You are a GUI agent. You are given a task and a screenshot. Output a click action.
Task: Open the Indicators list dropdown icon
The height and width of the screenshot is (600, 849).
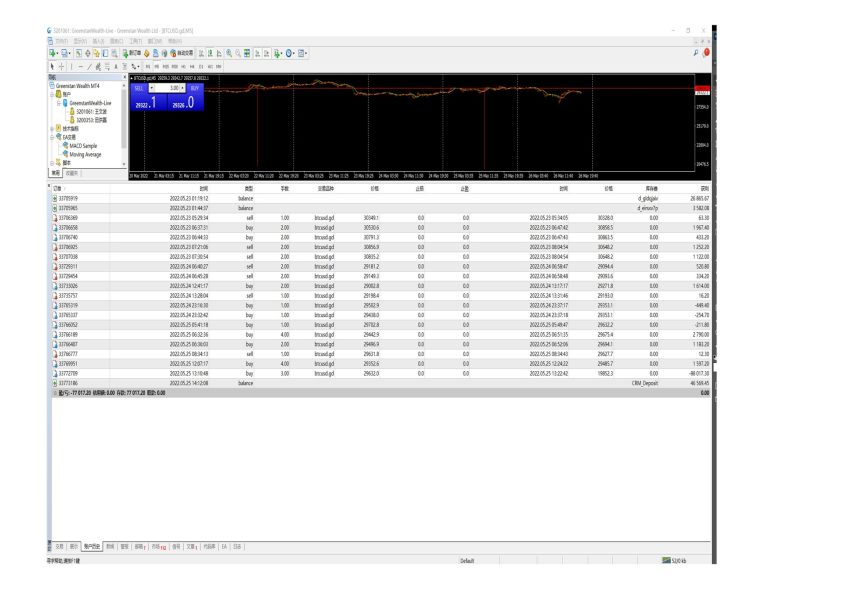277,53
